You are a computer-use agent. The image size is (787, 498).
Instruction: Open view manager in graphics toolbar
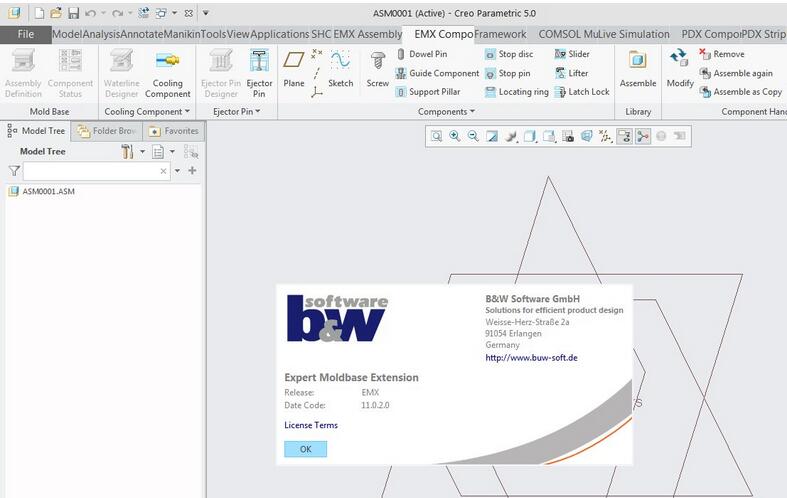[x=568, y=136]
